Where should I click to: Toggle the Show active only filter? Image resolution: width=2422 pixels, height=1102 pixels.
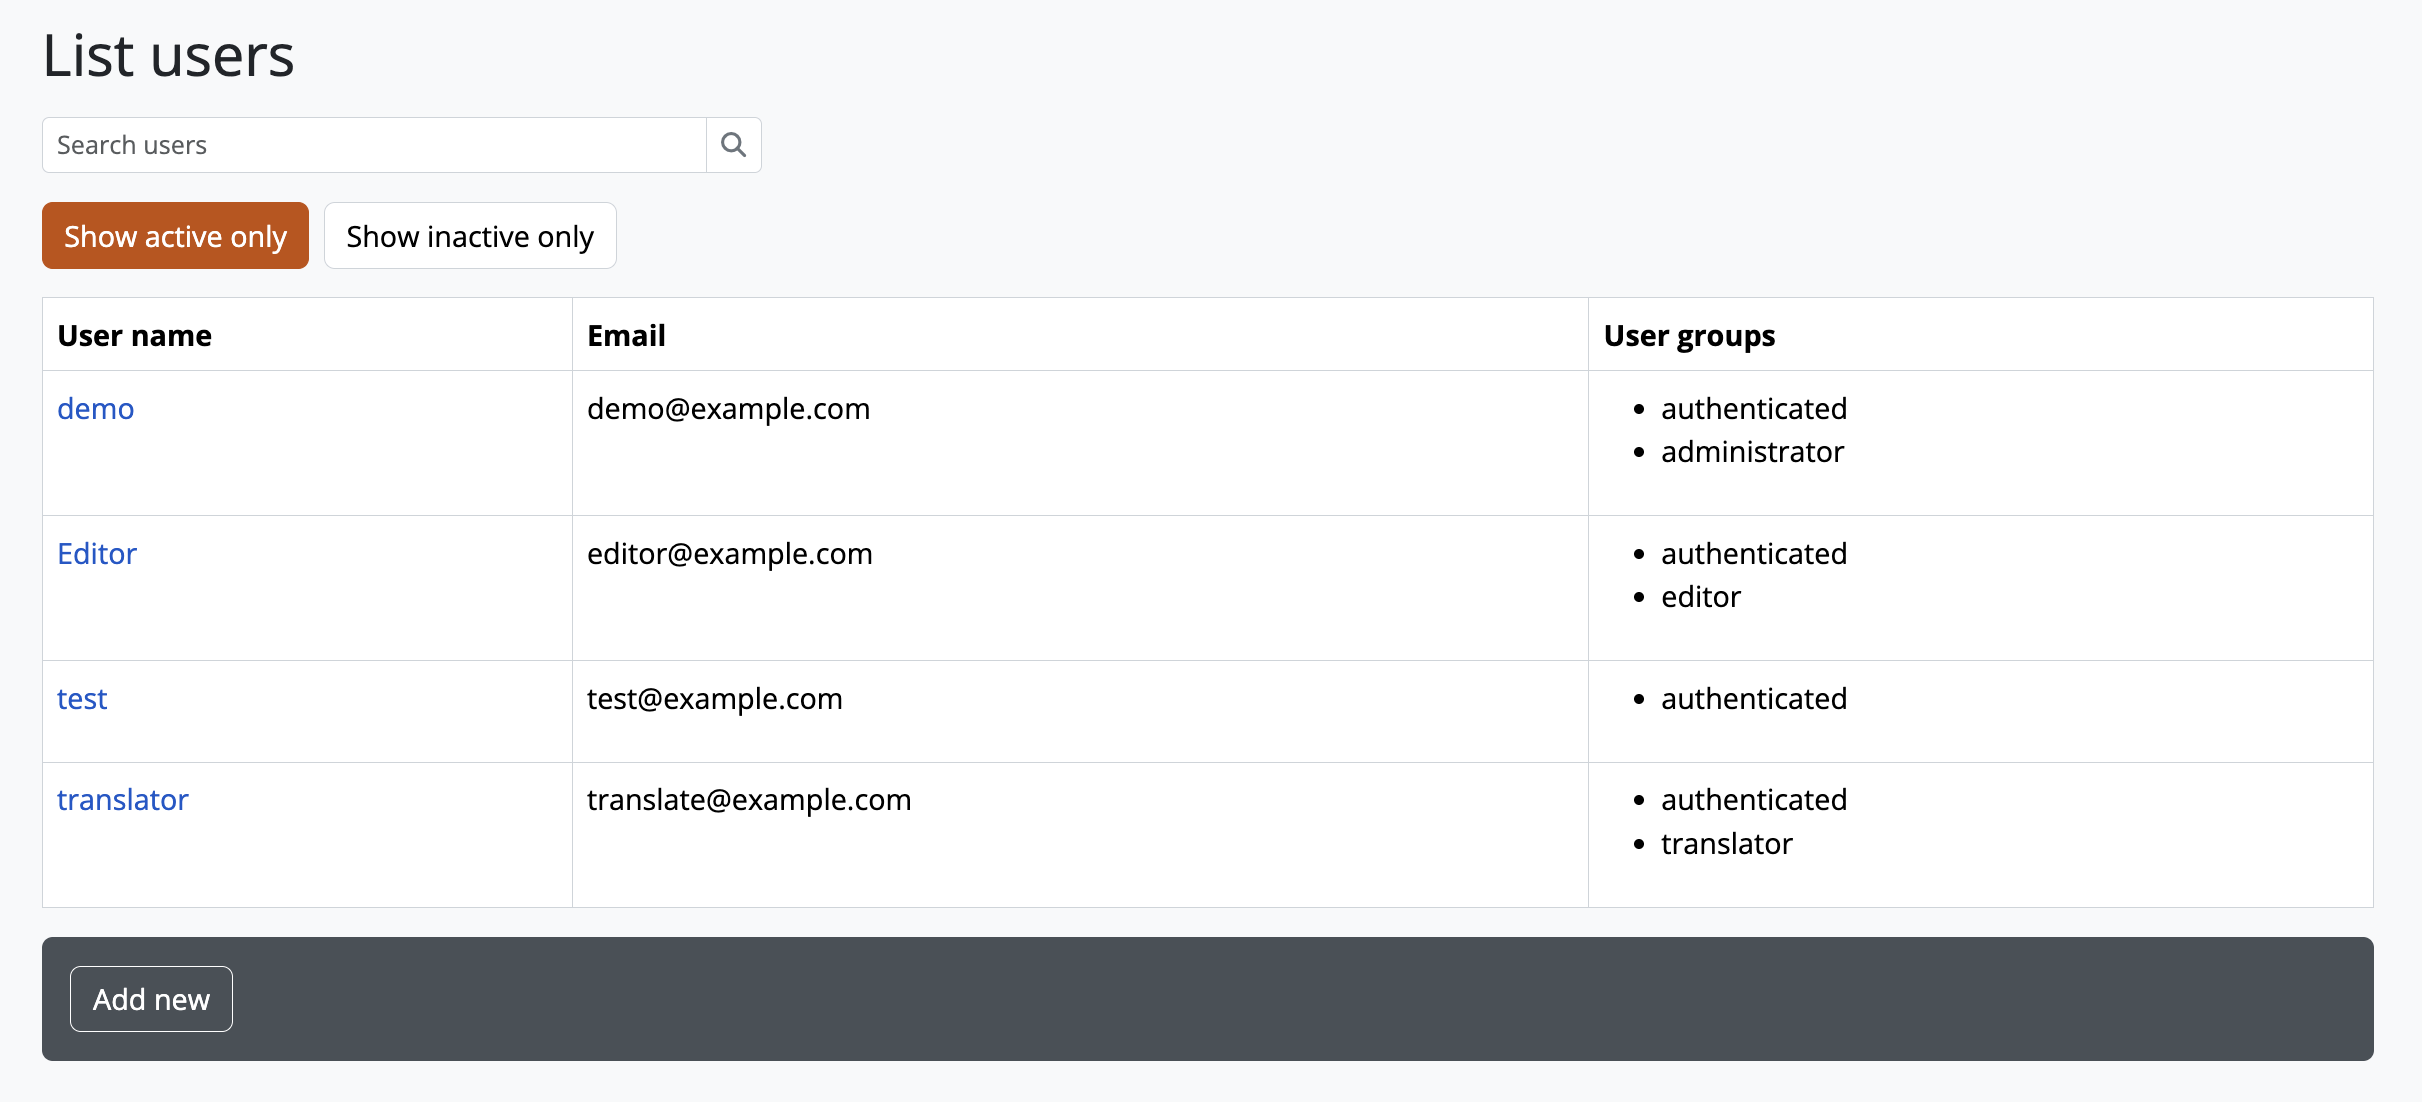tap(175, 236)
